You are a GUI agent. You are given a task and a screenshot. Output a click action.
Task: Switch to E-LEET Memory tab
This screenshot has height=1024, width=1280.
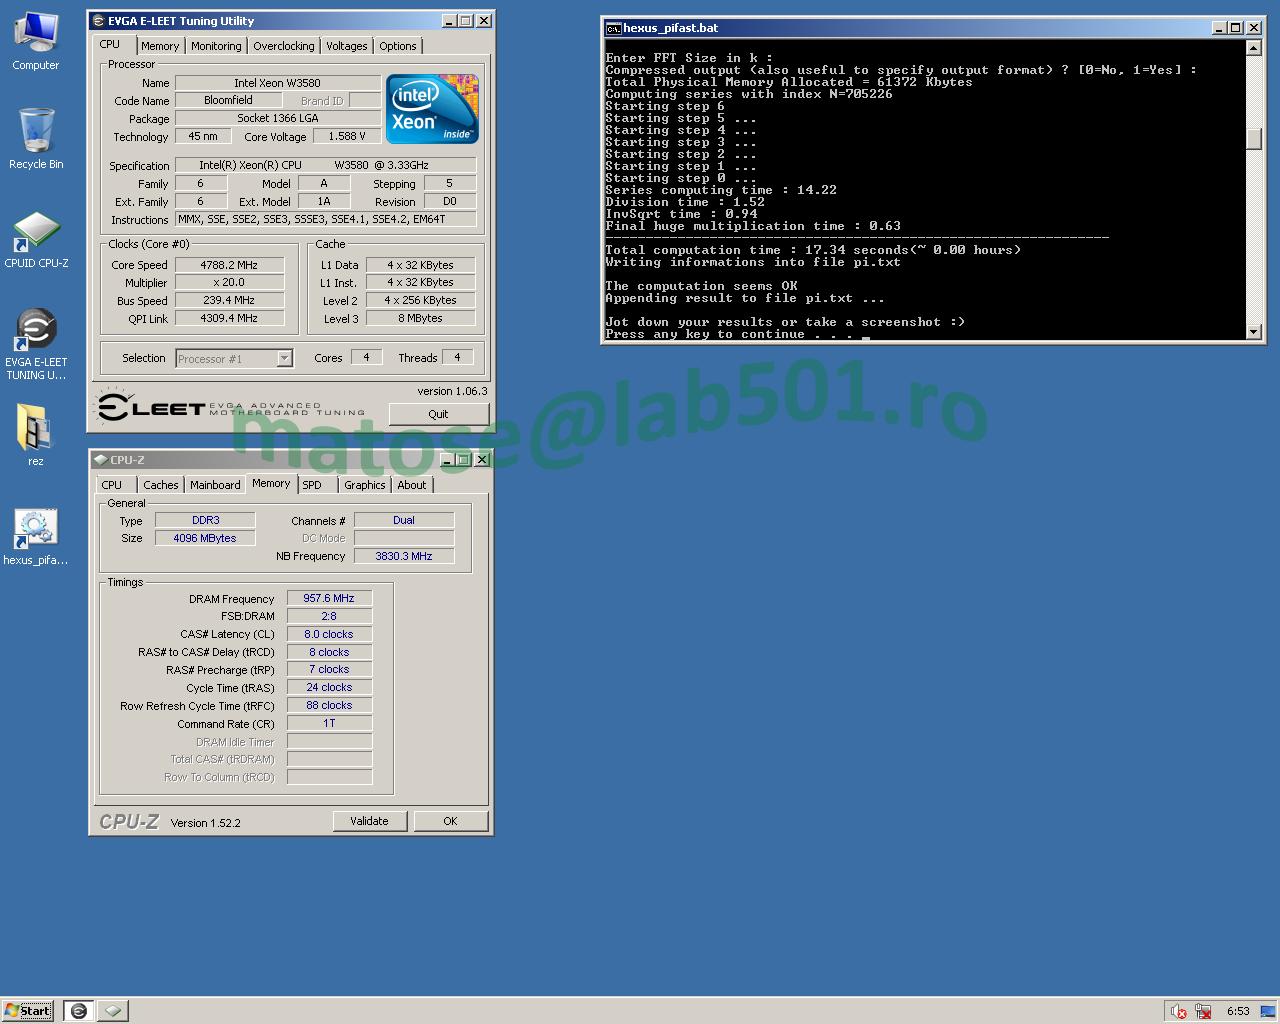point(160,46)
